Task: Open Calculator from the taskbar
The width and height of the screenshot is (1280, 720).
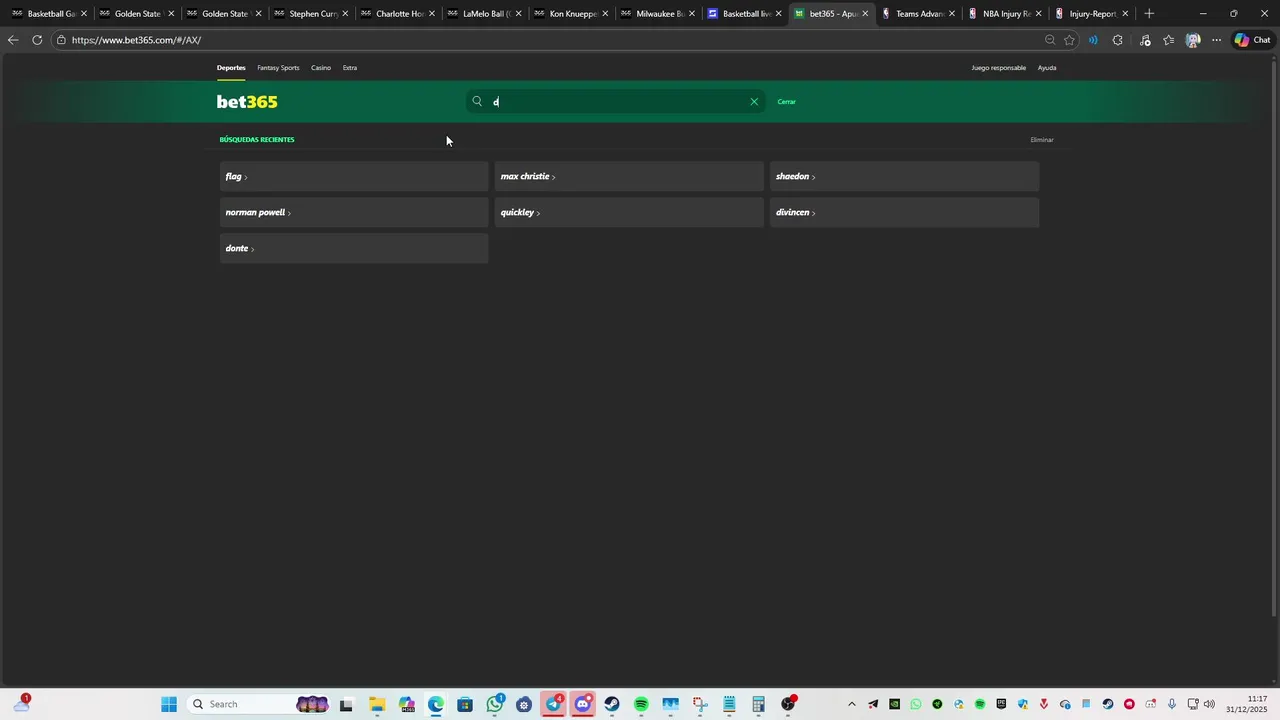Action: pos(758,704)
